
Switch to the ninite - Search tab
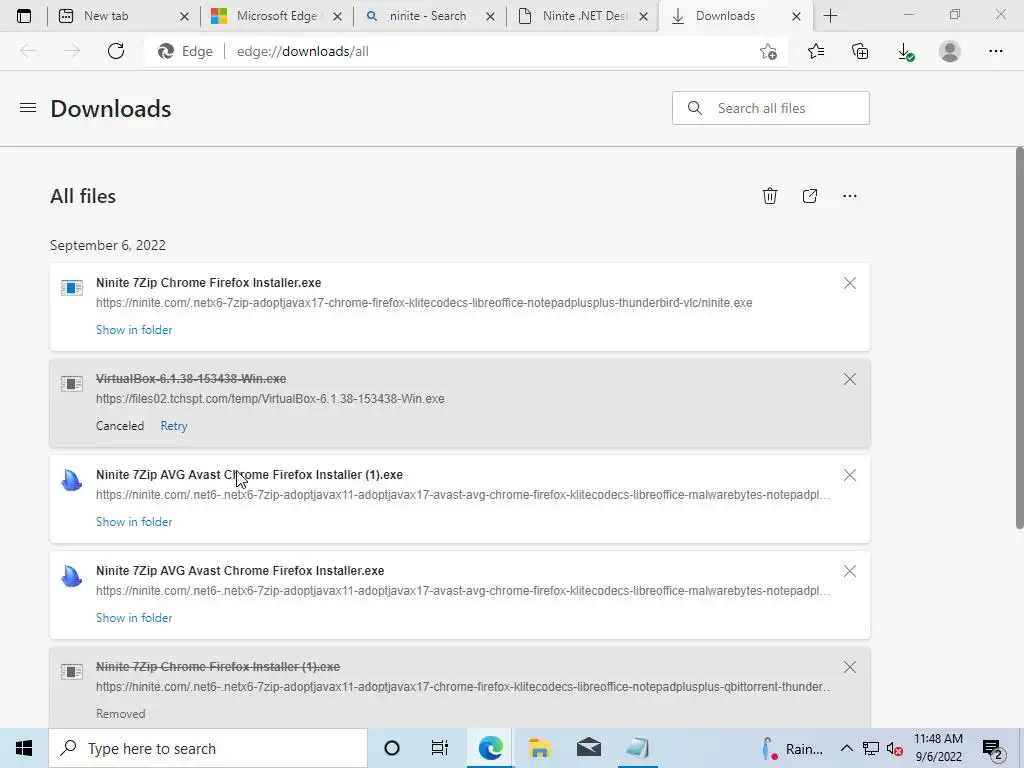click(x=428, y=16)
